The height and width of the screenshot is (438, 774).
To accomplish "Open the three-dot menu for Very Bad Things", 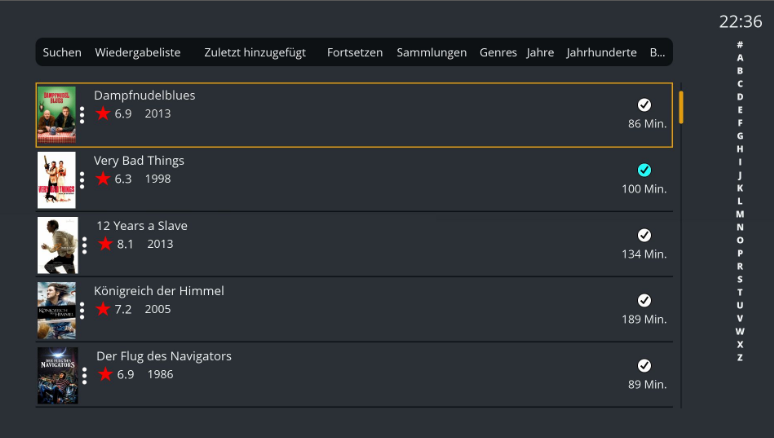I will point(82,180).
